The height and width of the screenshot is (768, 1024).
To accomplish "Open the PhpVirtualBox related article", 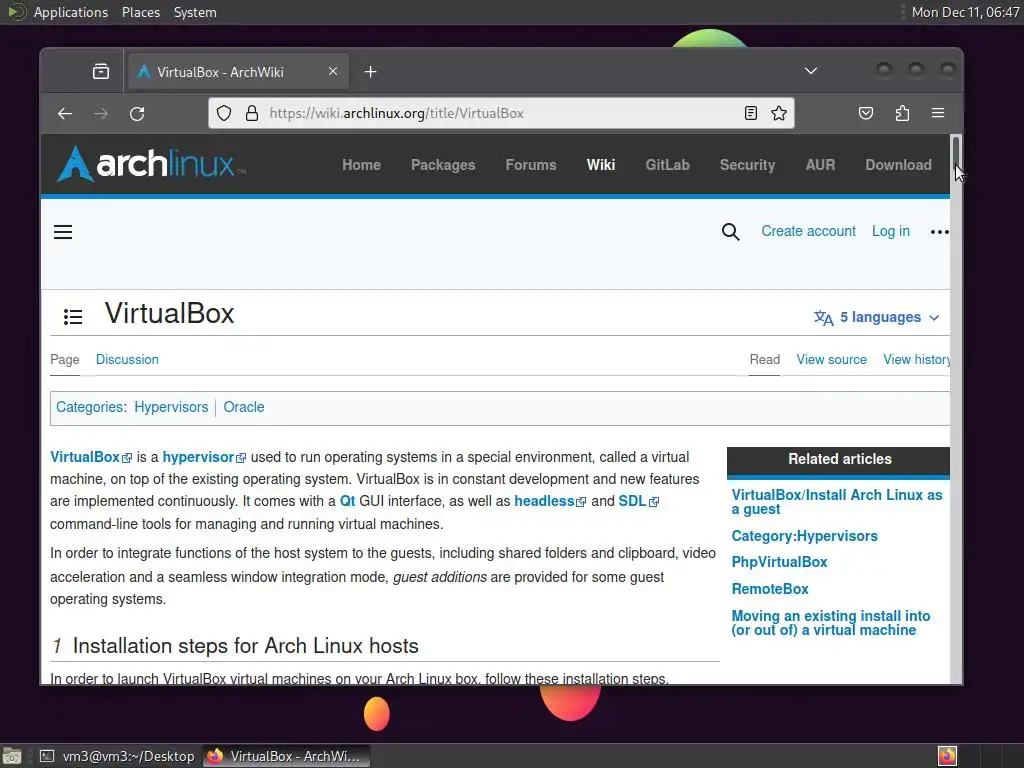I will pos(779,562).
